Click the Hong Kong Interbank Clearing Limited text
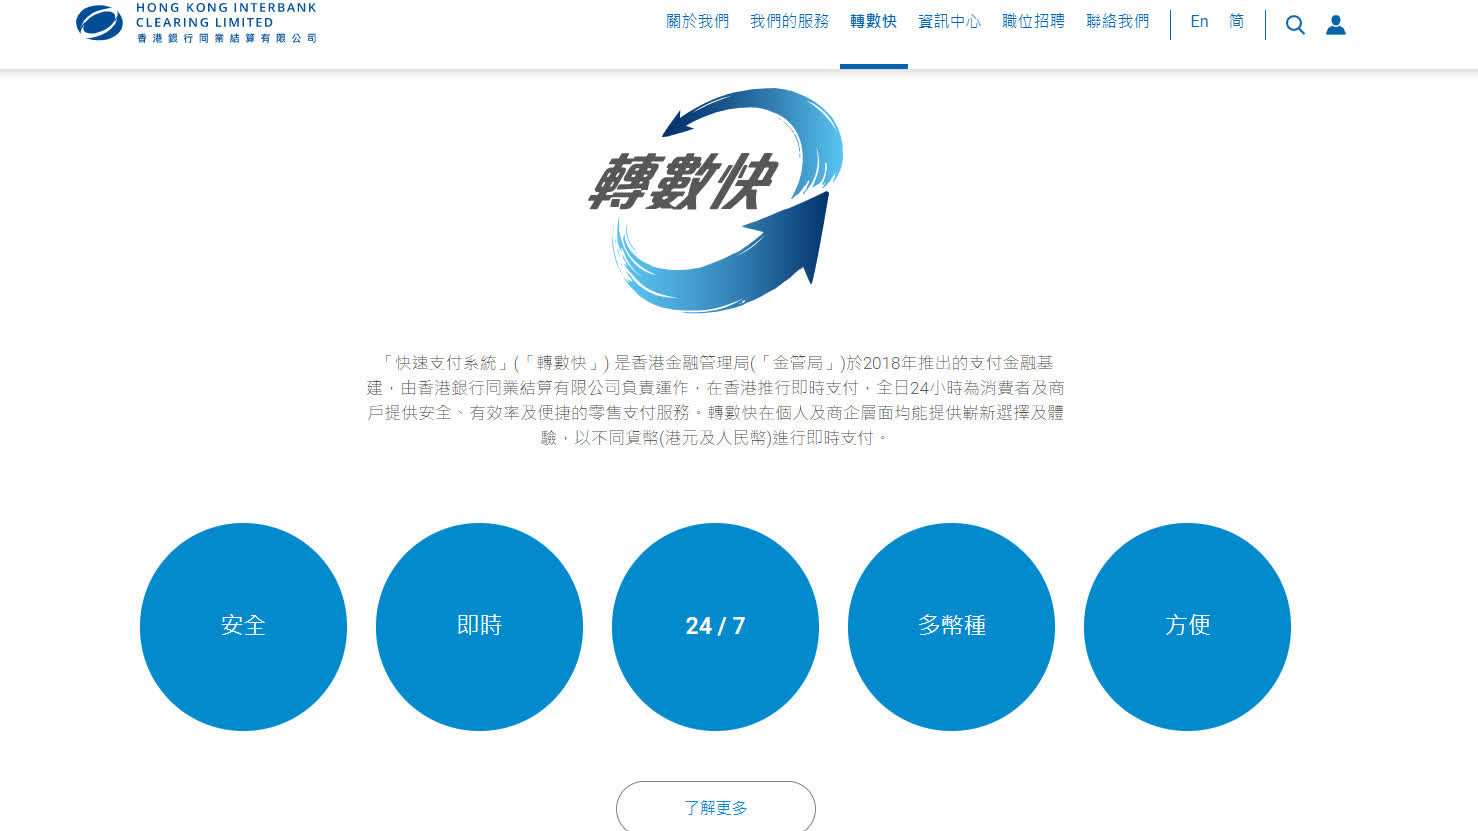The image size is (1478, 831). (226, 15)
